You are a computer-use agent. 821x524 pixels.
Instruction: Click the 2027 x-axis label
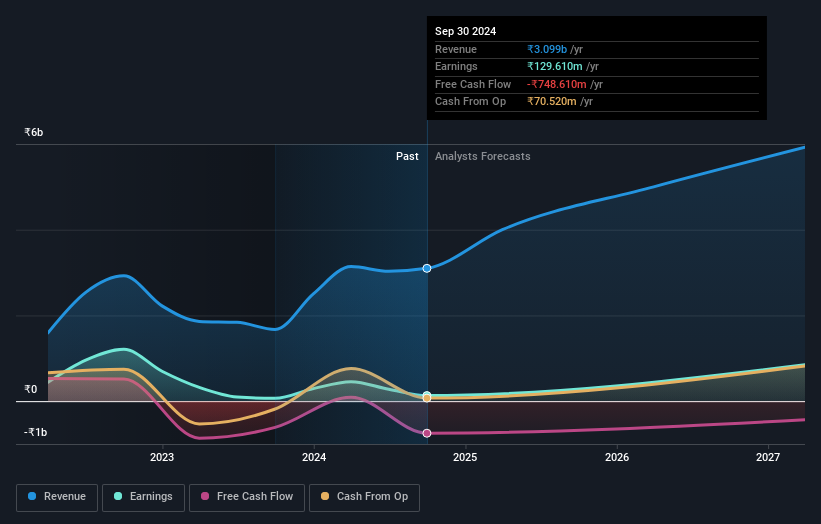click(x=768, y=458)
